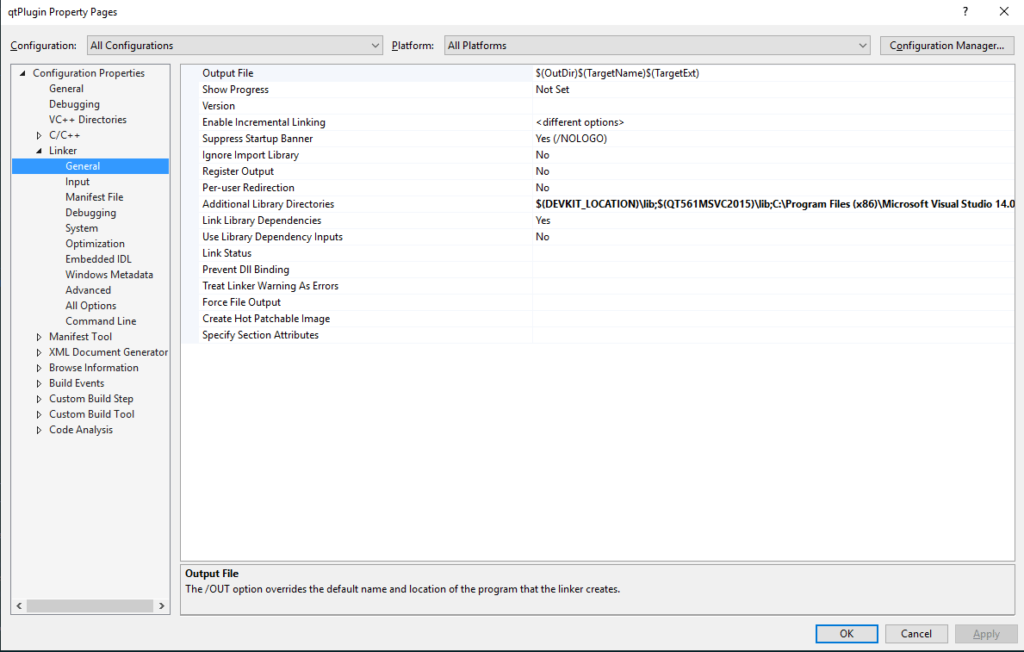The height and width of the screenshot is (652, 1024).
Task: Open the Linker Command Line page
Action: pyautogui.click(x=100, y=321)
